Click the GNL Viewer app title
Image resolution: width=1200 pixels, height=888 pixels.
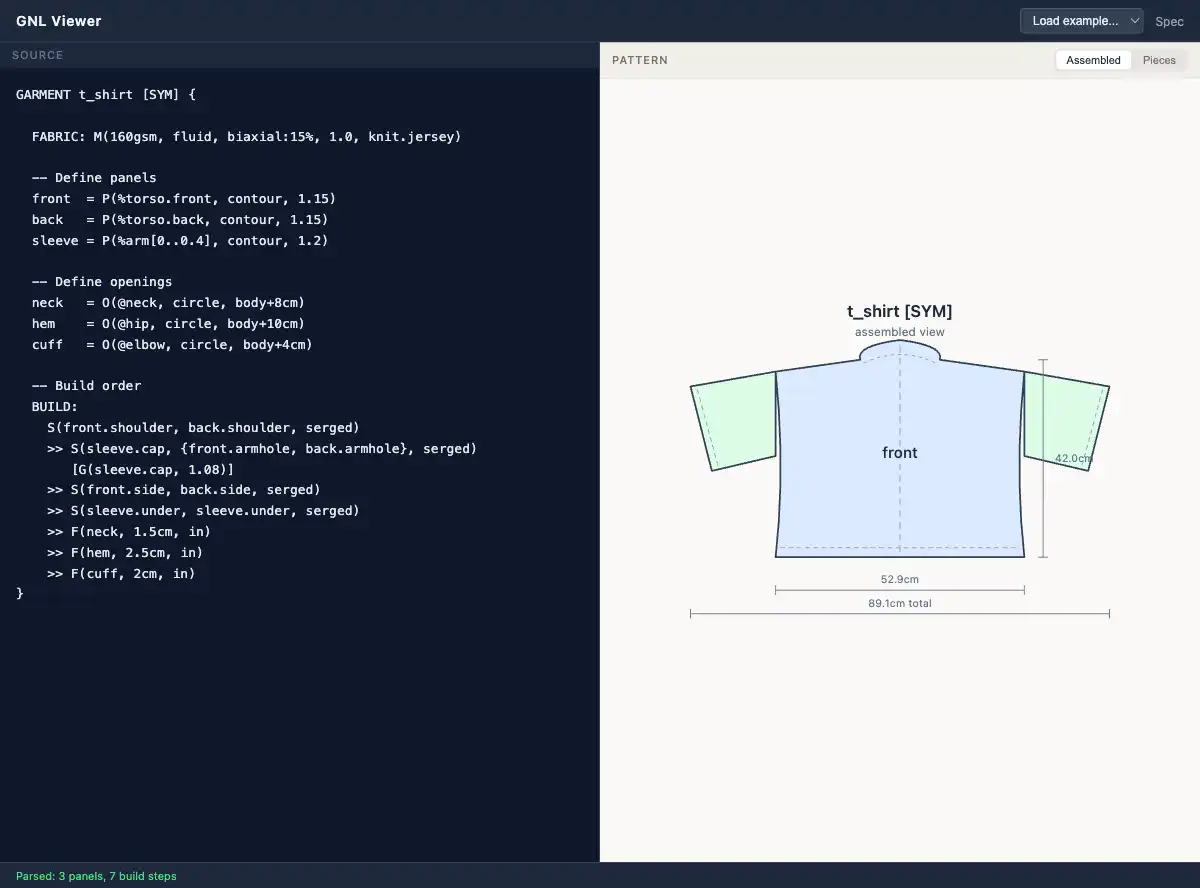58,21
